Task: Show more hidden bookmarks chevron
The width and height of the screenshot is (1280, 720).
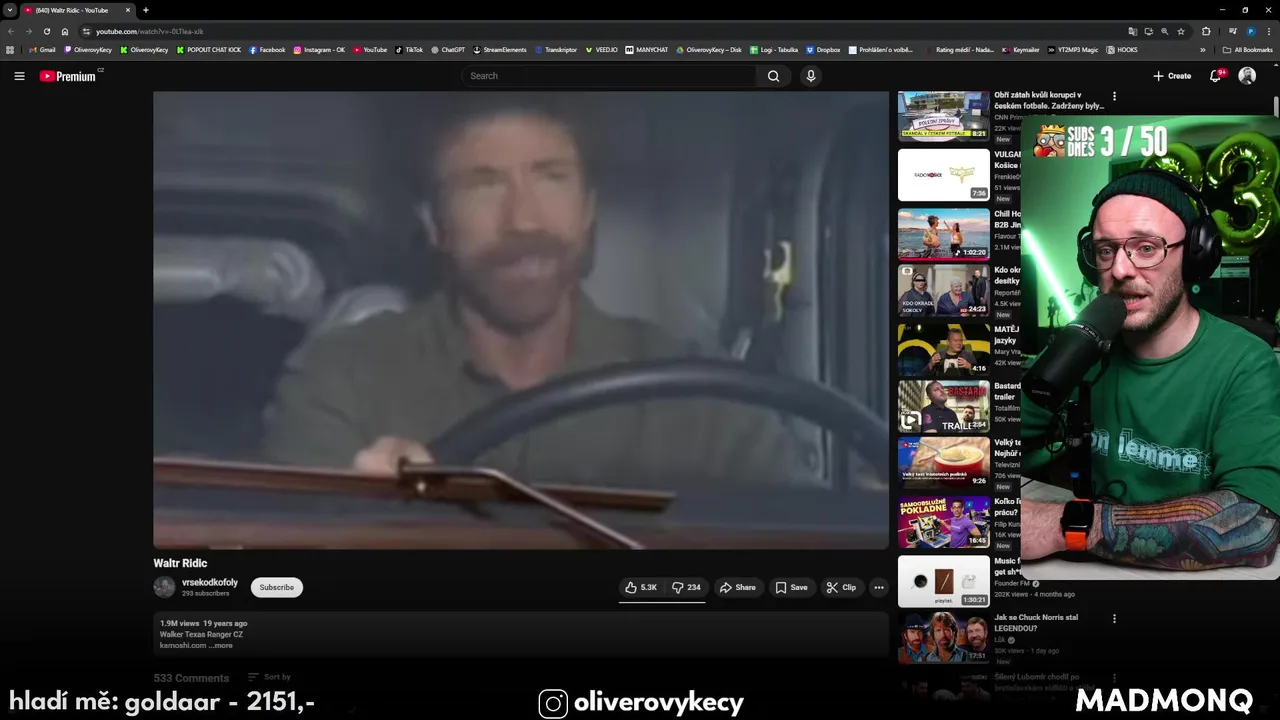Action: 1203,49
